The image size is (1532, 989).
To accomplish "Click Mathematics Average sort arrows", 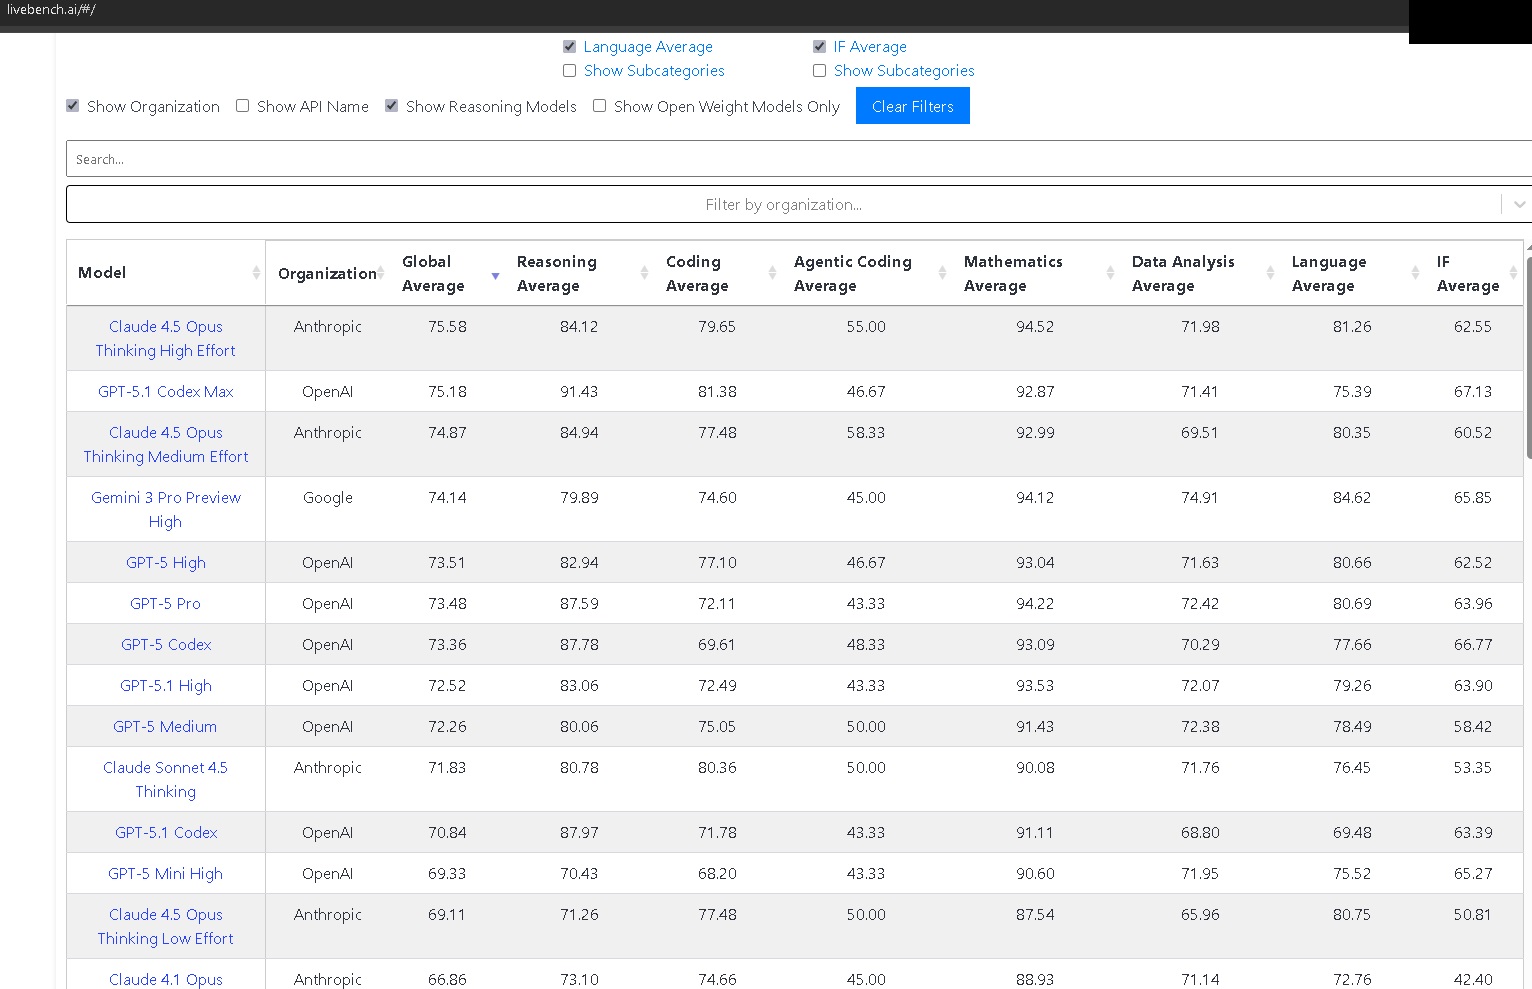I will pyautogui.click(x=1110, y=273).
